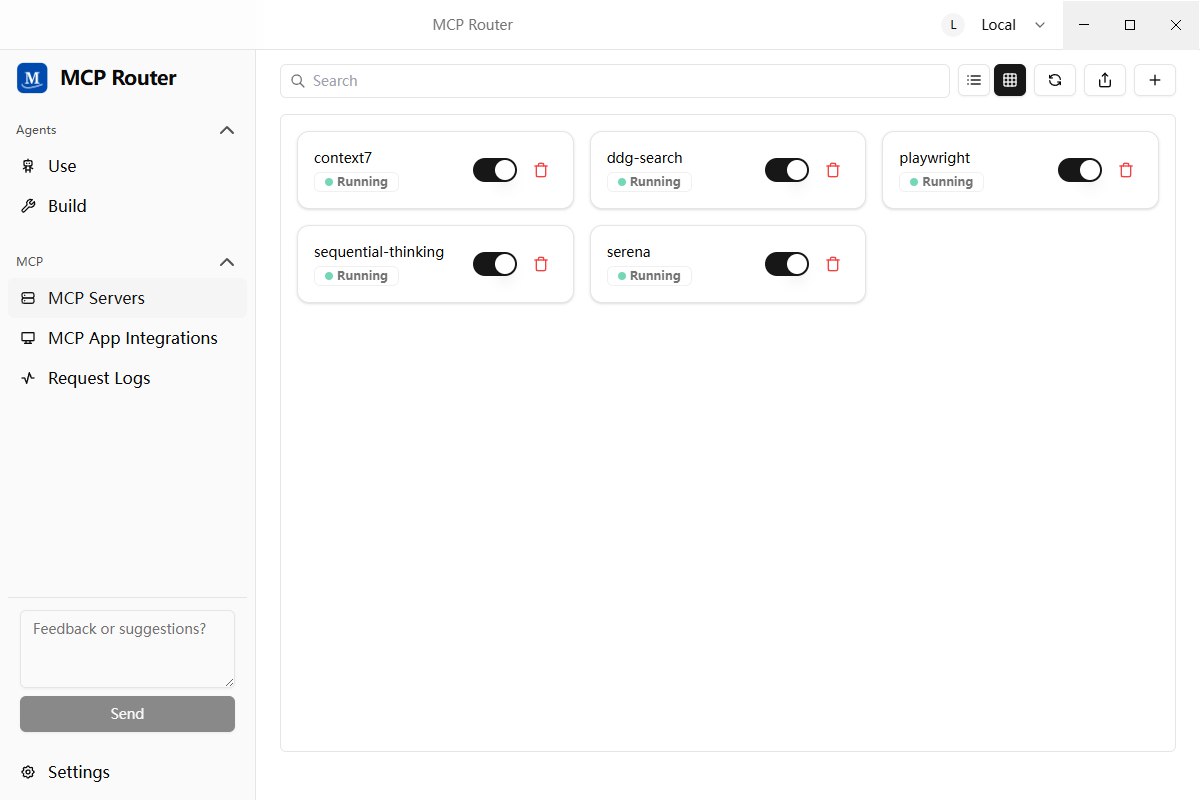
Task: Open MCP App Integrations page
Action: pyautogui.click(x=132, y=338)
